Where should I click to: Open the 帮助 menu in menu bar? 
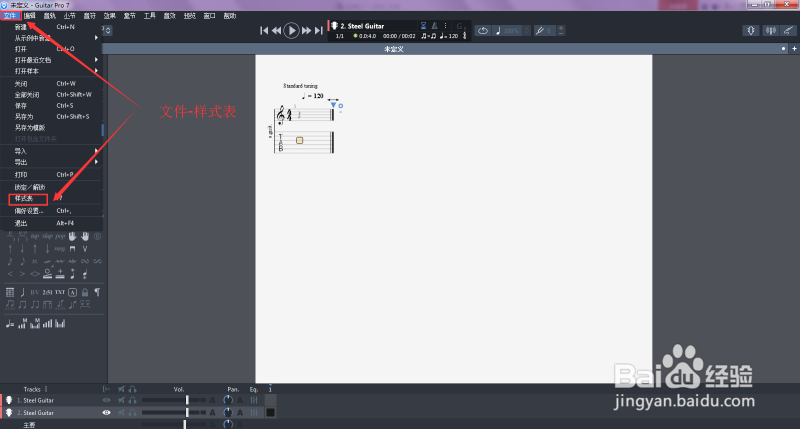[230, 16]
